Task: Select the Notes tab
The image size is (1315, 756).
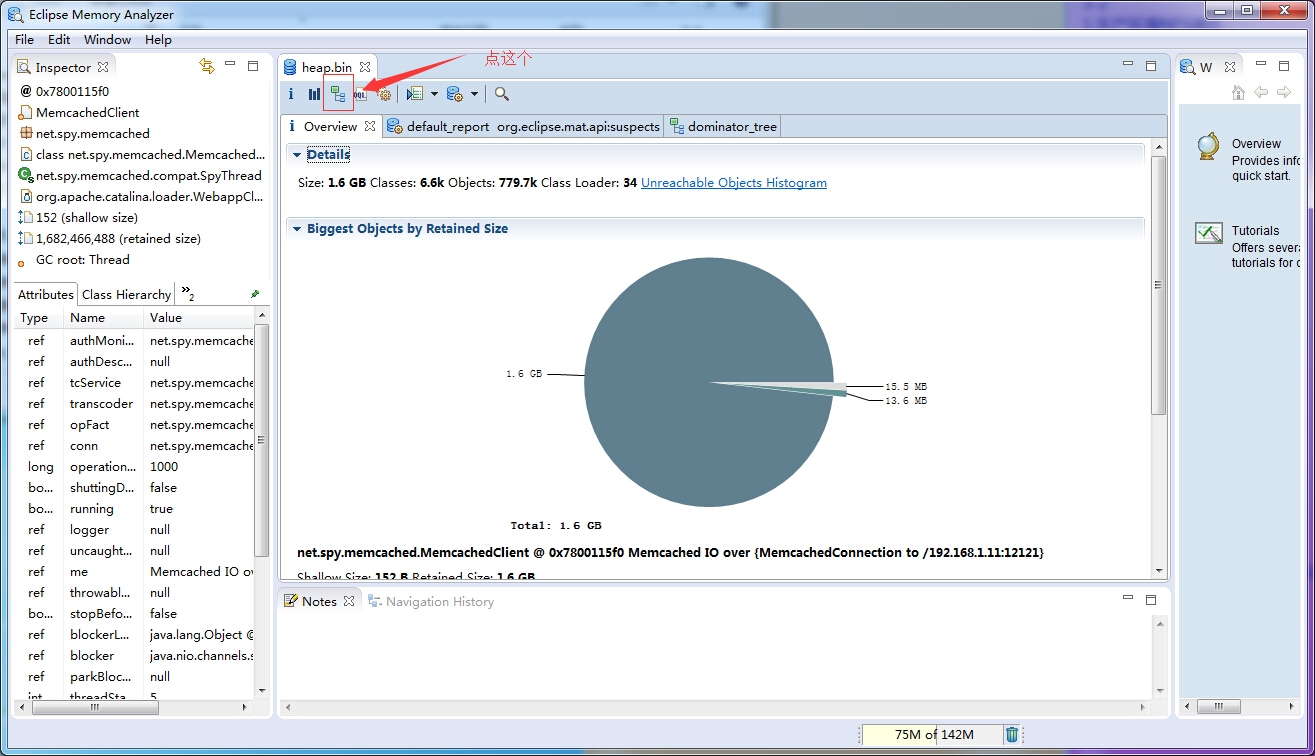Action: click(319, 602)
